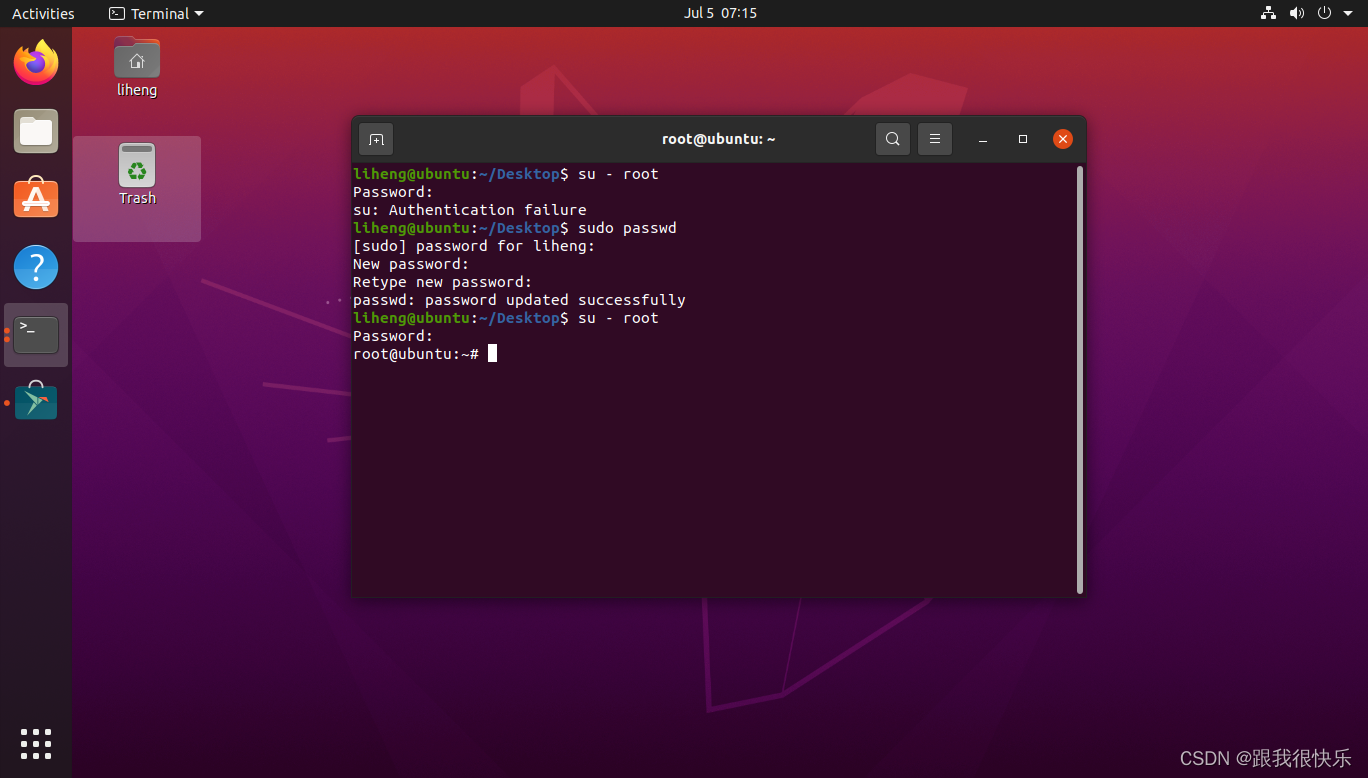Open the Files application from the dock
This screenshot has width=1368, height=778.
click(x=36, y=131)
